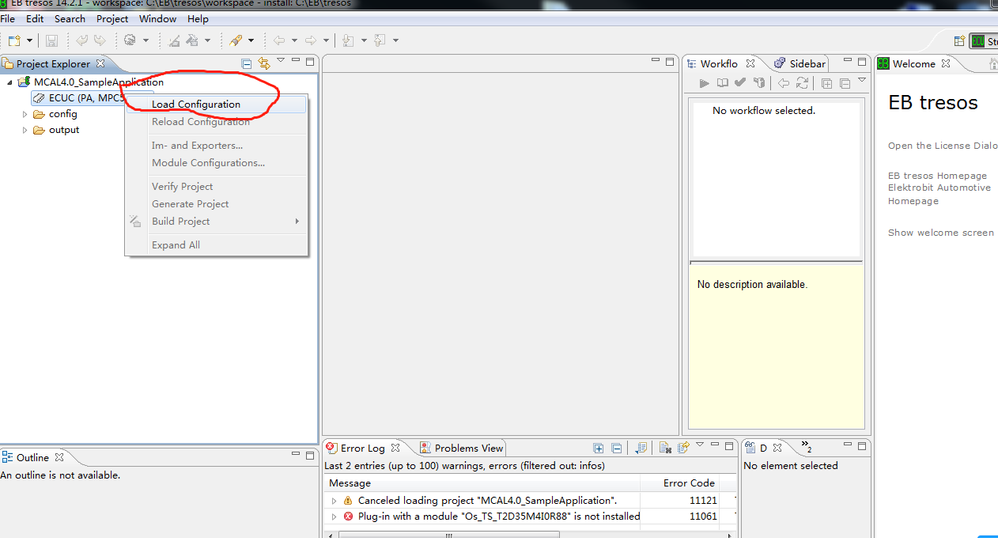
Task: Open the Project menu
Action: click(x=112, y=19)
